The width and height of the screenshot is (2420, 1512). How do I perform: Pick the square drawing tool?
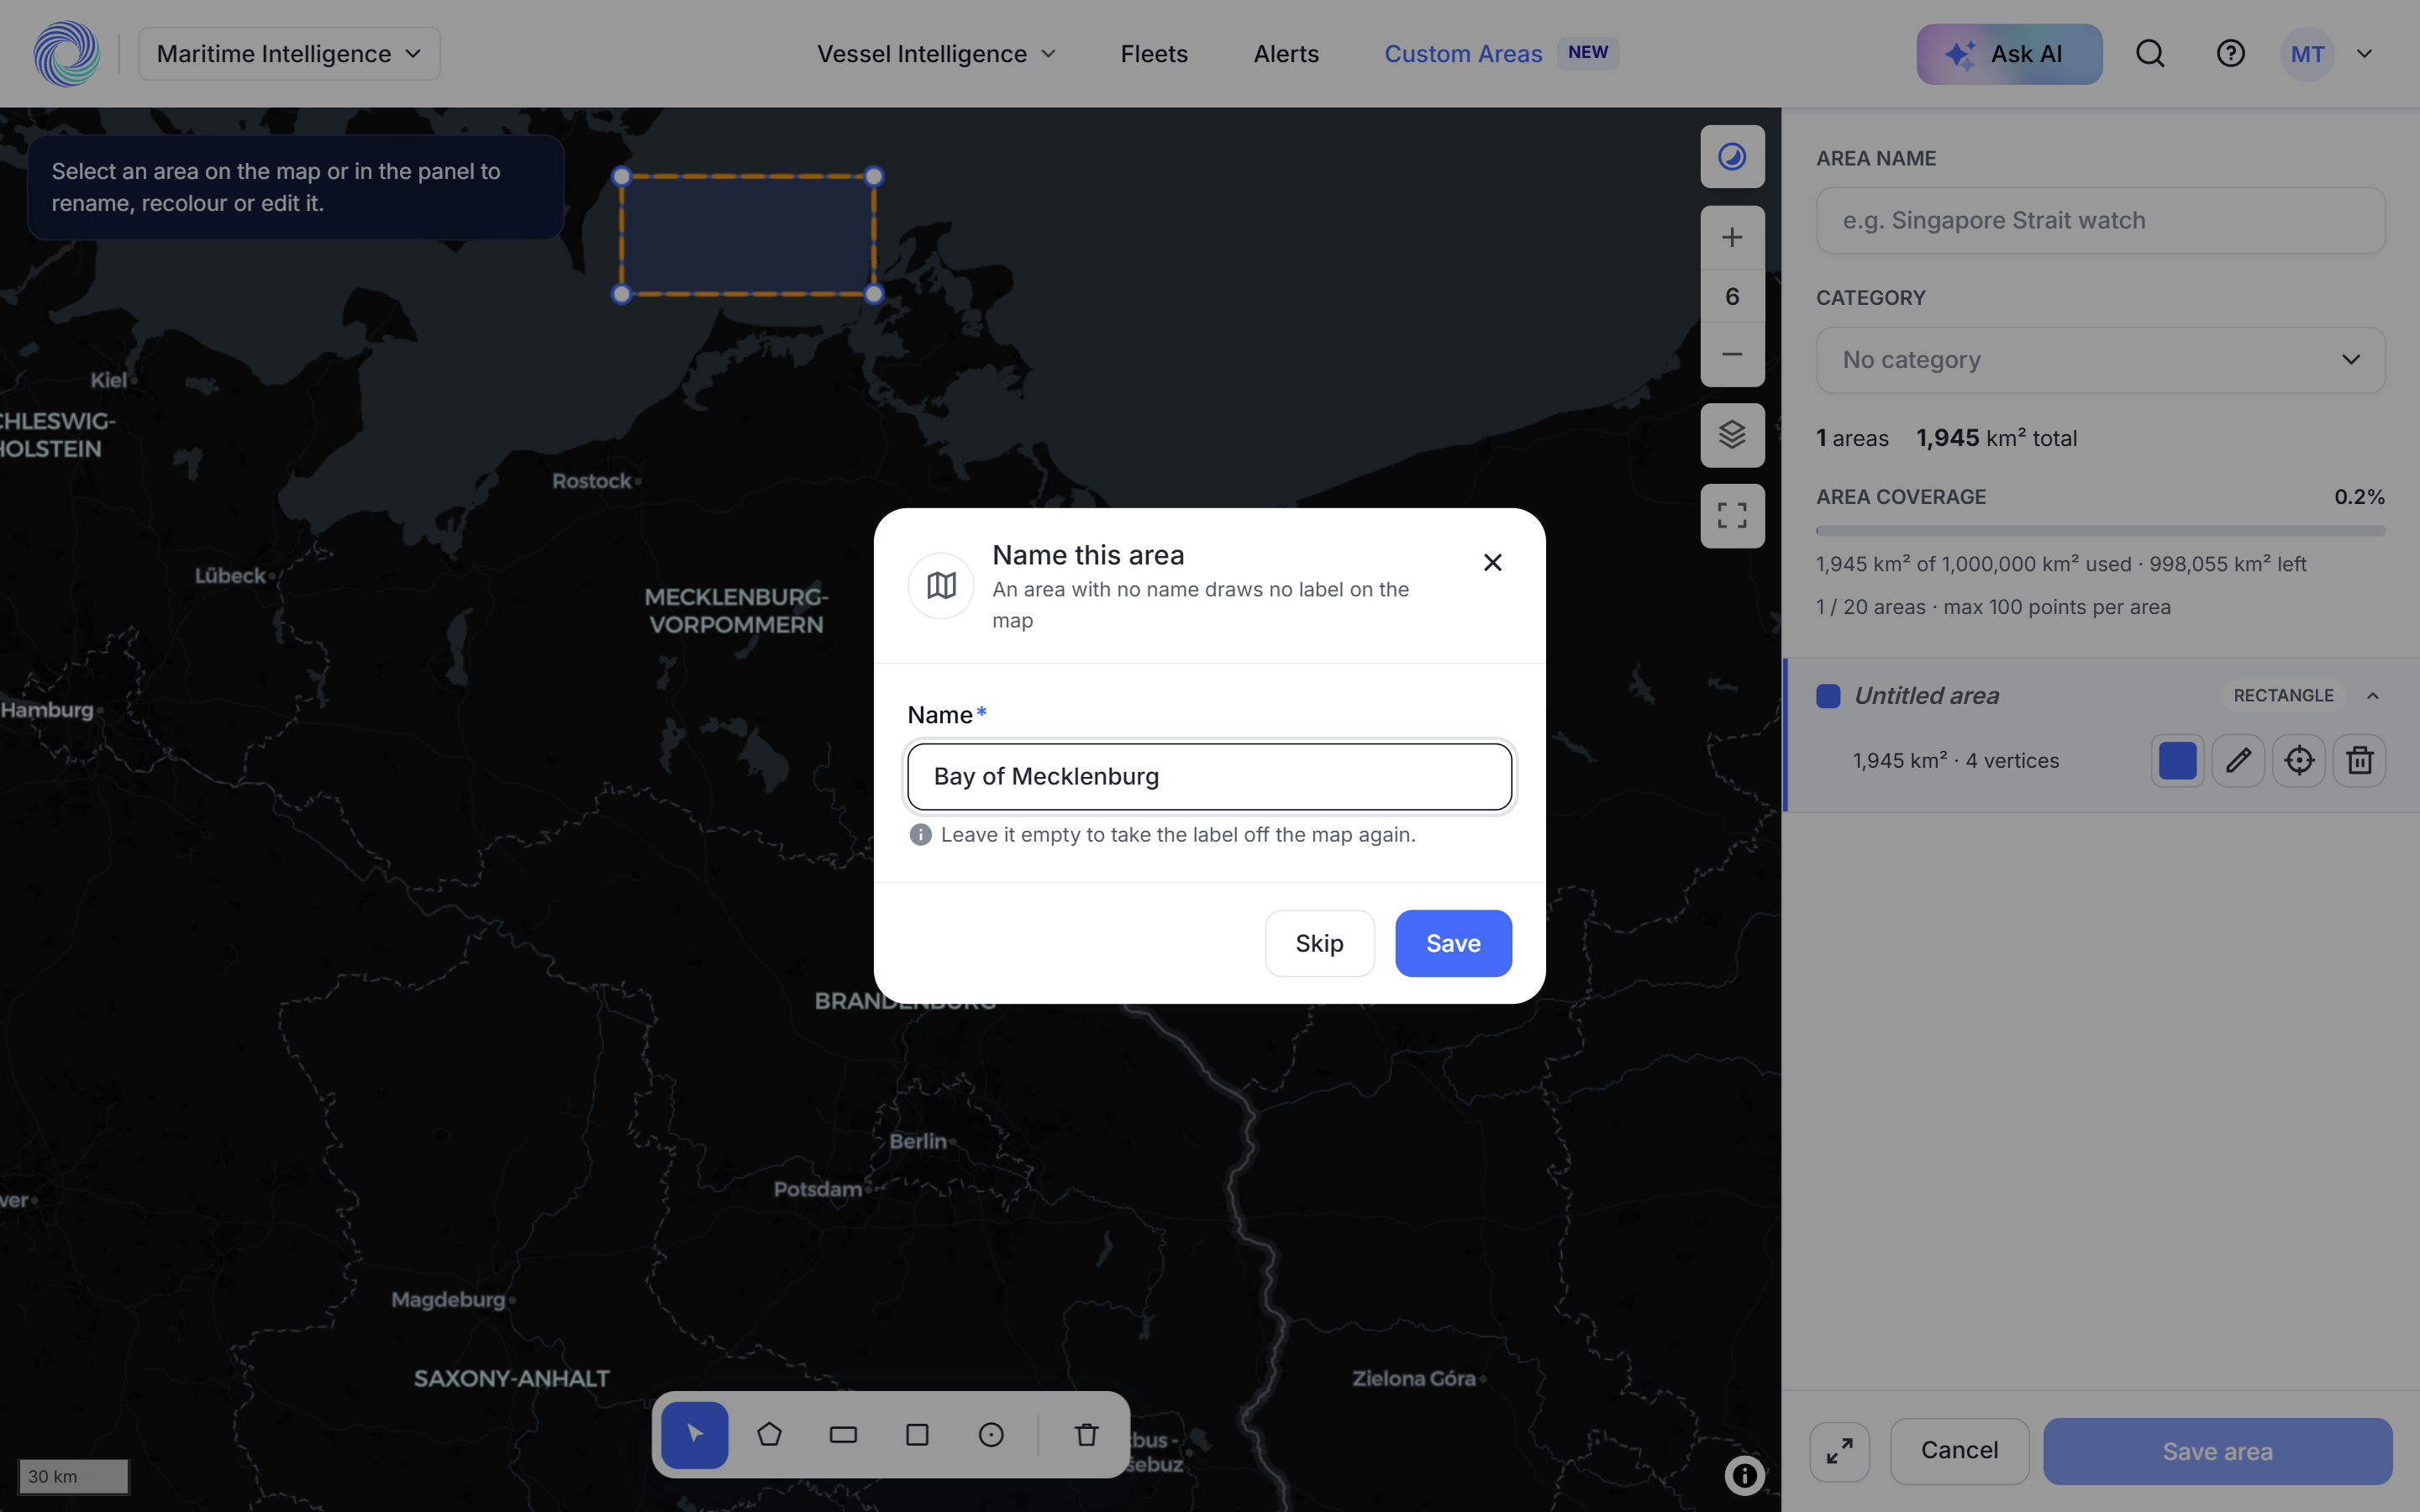click(x=917, y=1434)
